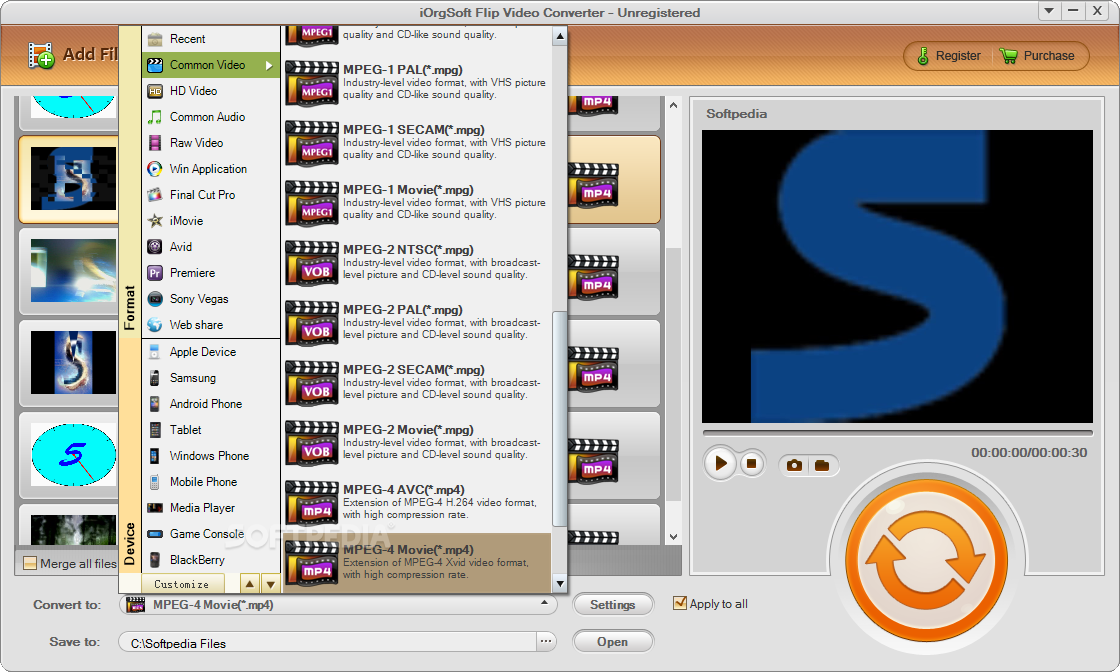This screenshot has width=1120, height=672.
Task: Open the Convert to format dropdown
Action: [339, 605]
